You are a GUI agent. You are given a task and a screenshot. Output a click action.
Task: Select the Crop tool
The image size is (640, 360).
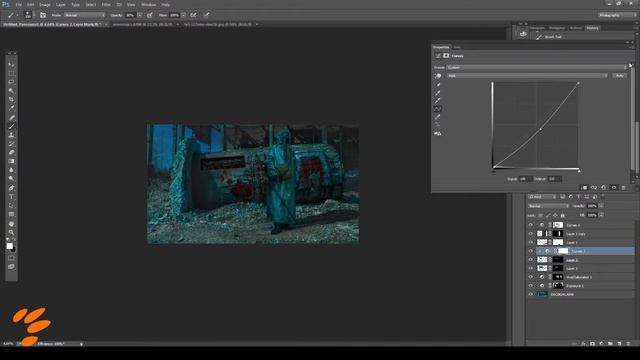coord(11,100)
